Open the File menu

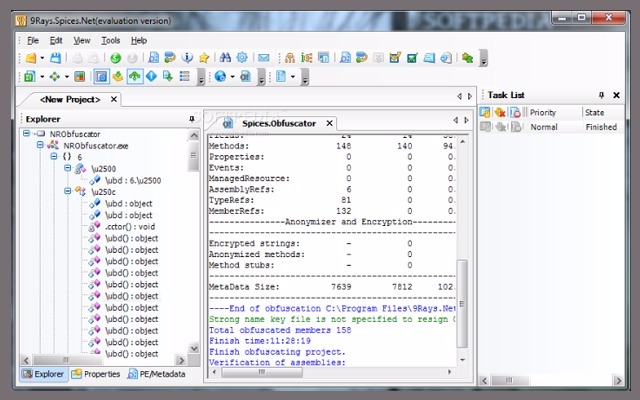(33, 40)
